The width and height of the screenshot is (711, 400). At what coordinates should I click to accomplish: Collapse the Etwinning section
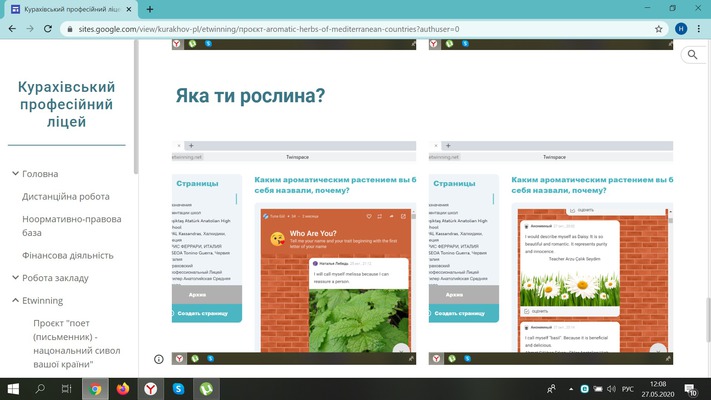[16, 300]
